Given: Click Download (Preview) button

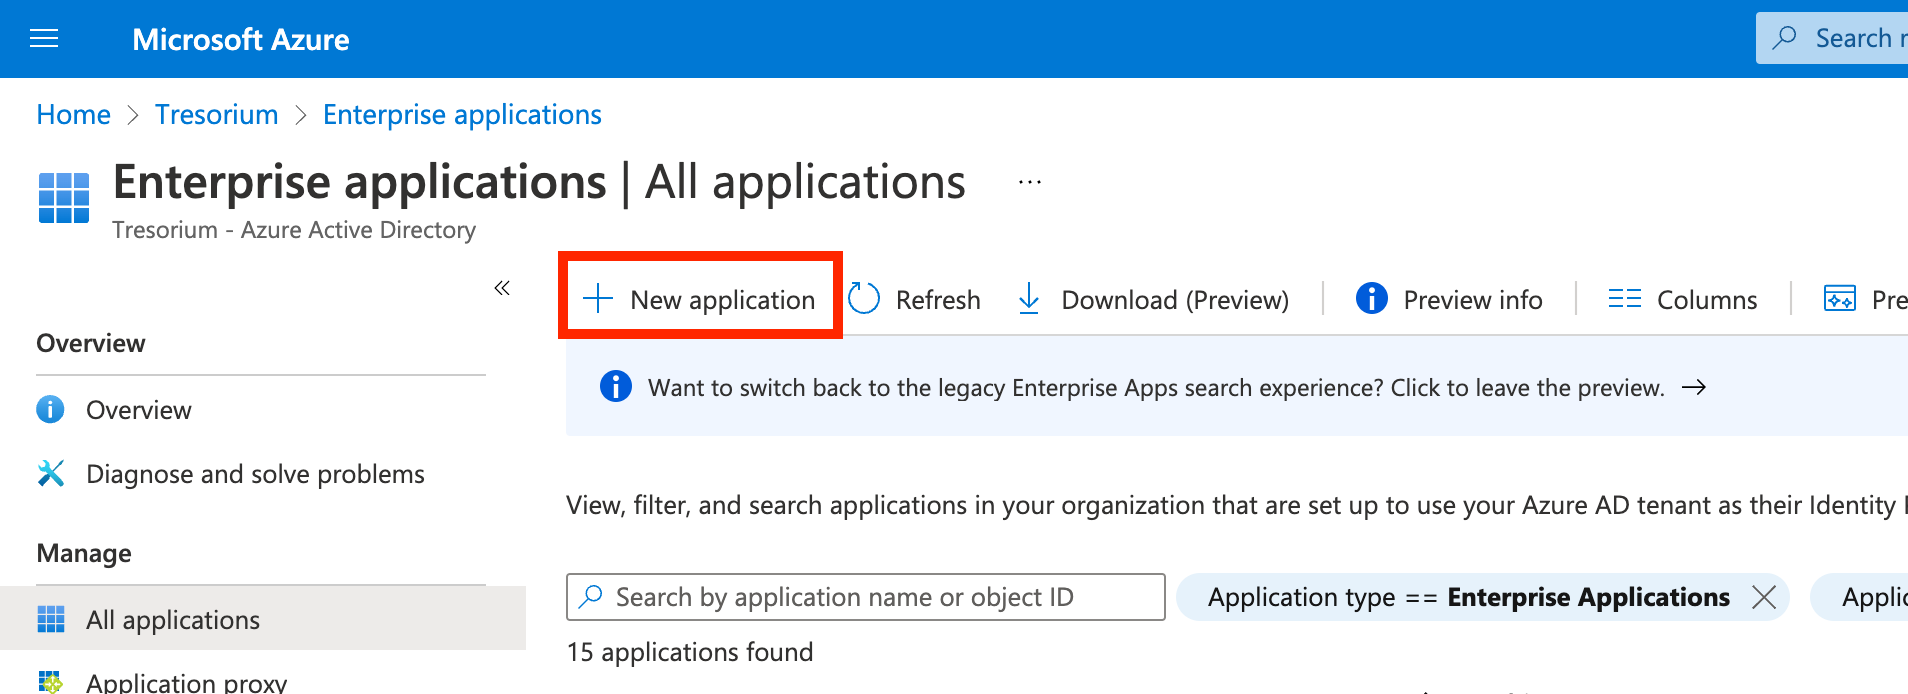Looking at the screenshot, I should tap(1153, 299).
